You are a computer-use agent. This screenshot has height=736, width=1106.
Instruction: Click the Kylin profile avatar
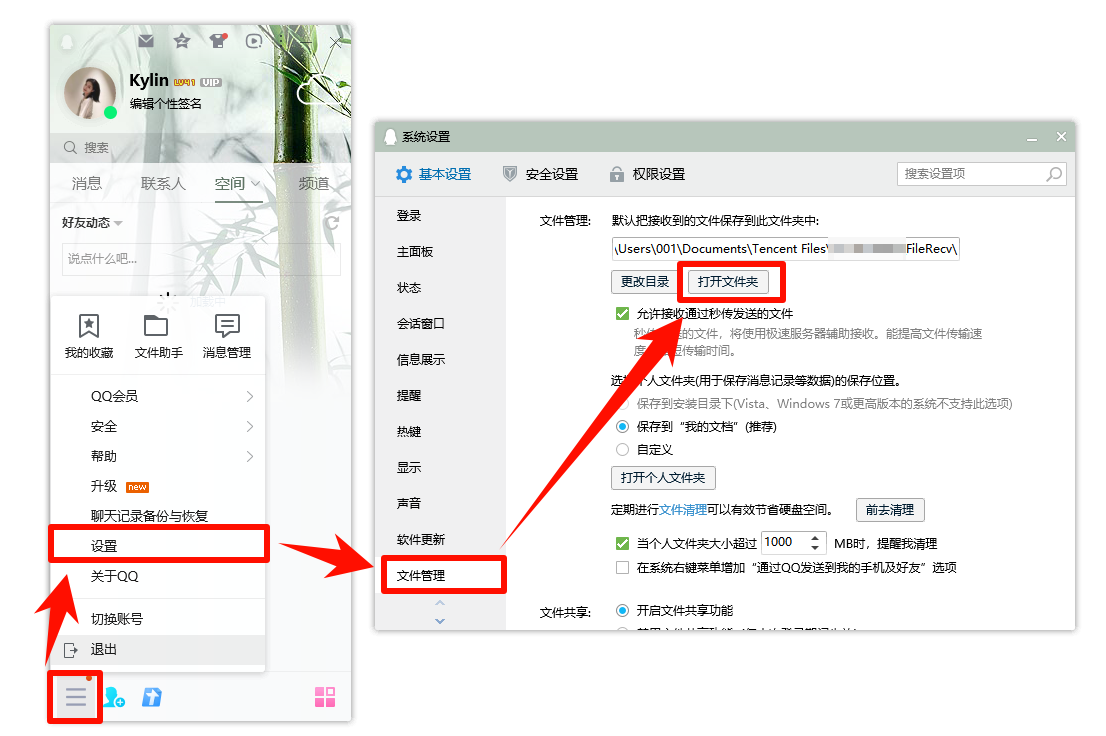(x=90, y=93)
